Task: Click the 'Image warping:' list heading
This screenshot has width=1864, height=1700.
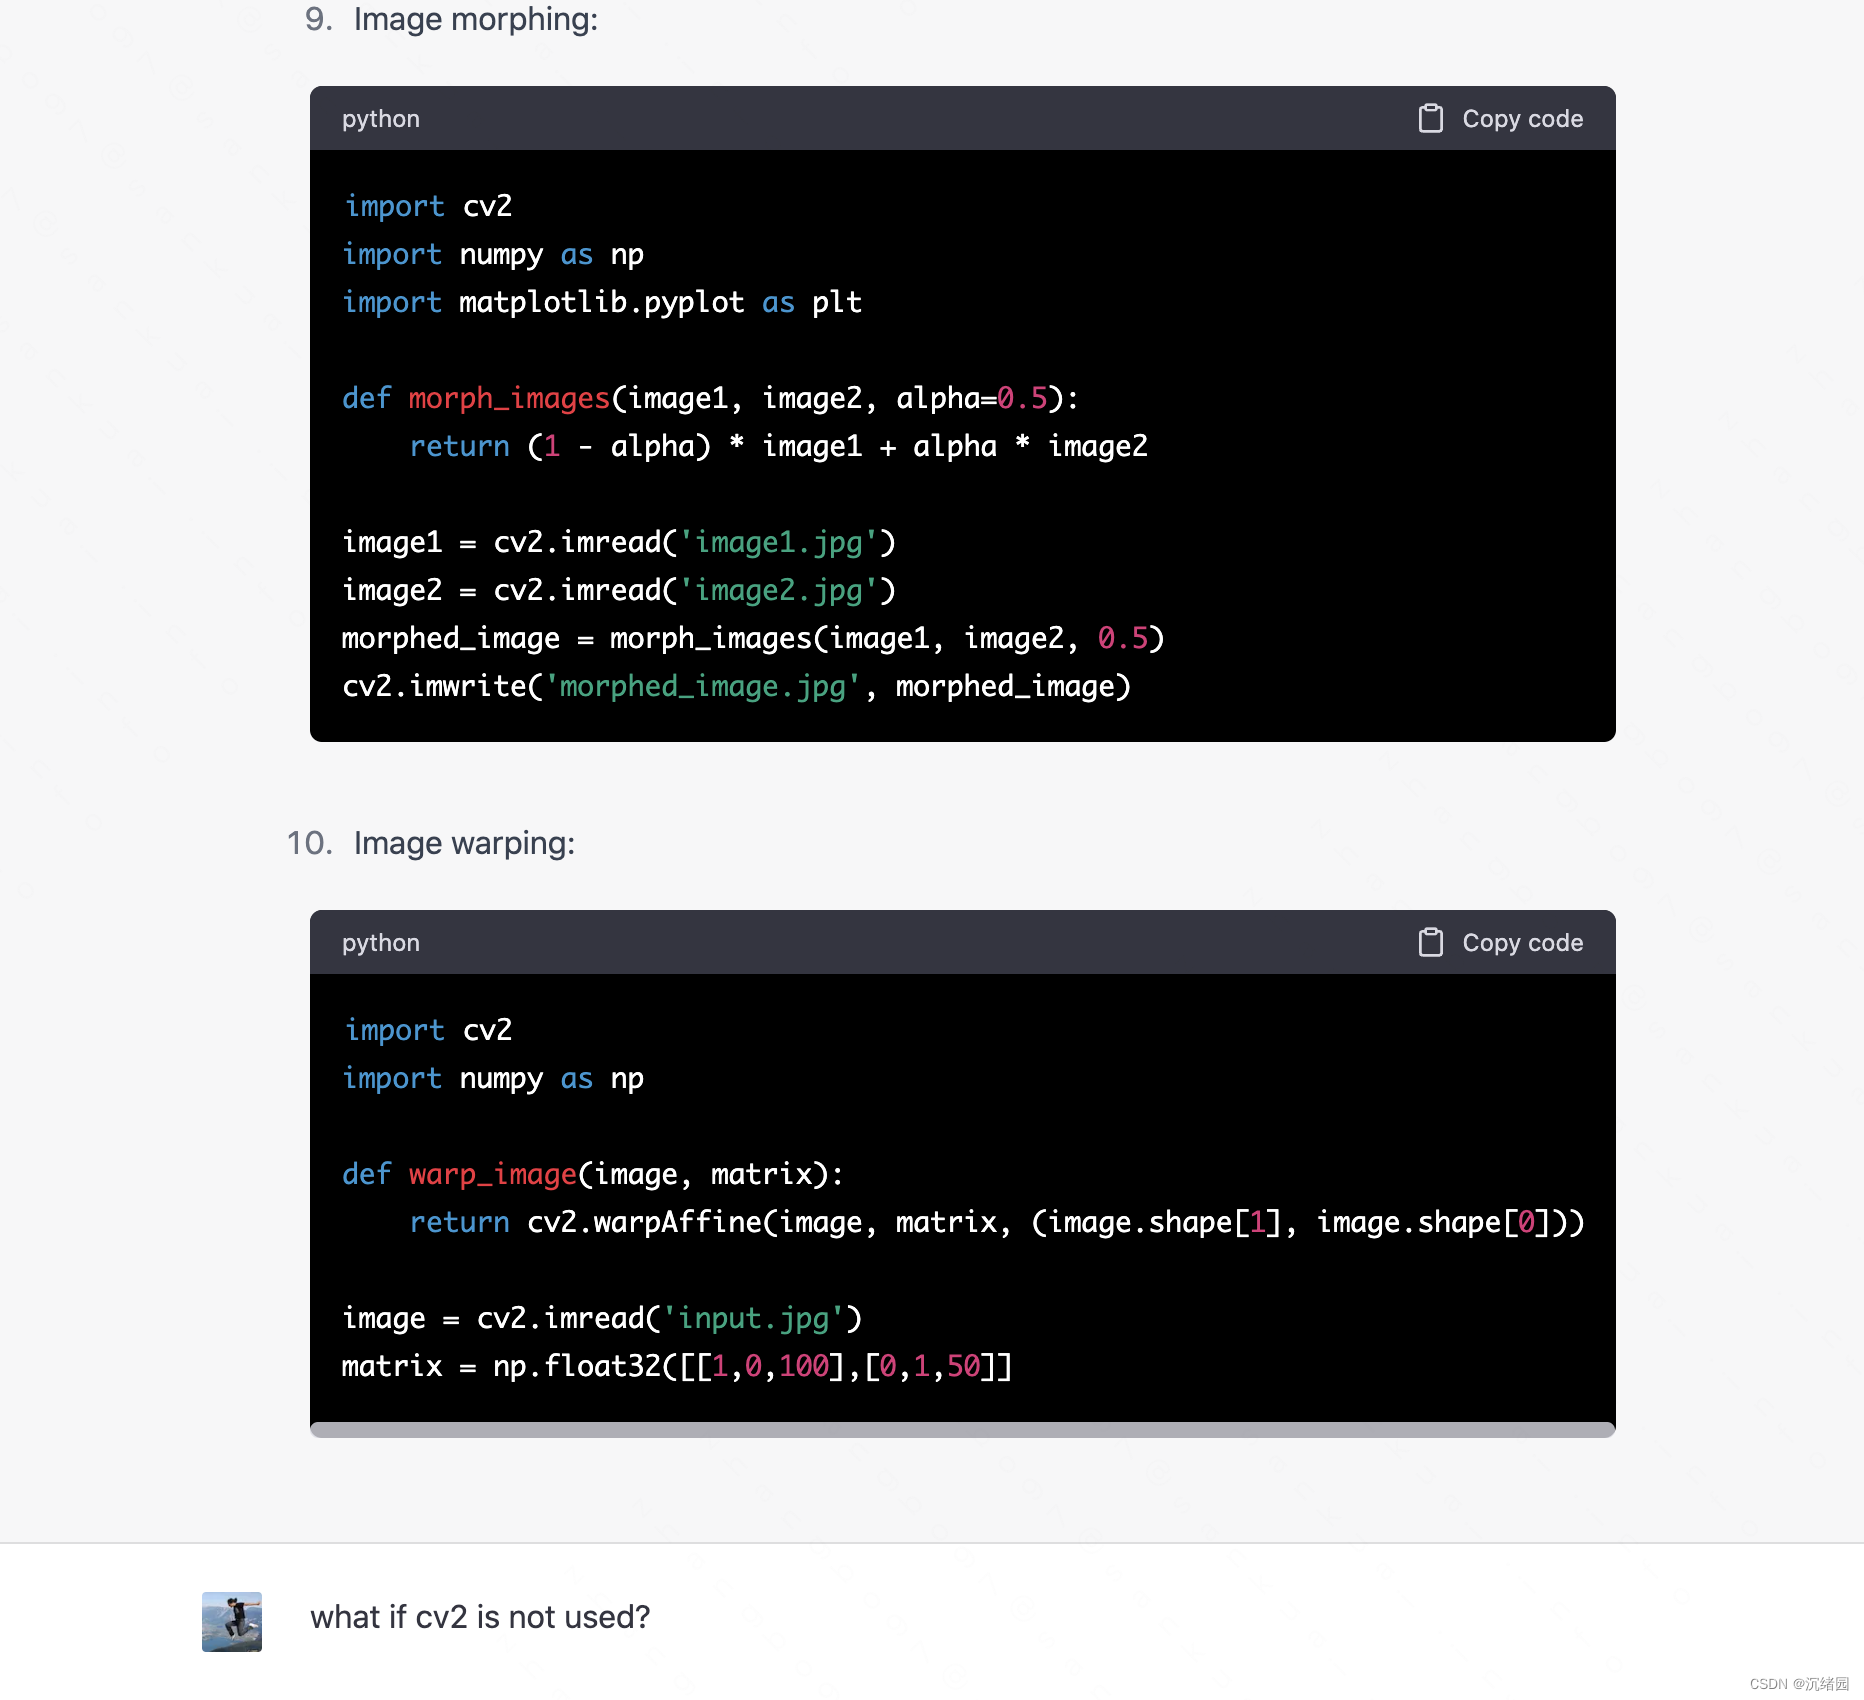Action: (464, 843)
